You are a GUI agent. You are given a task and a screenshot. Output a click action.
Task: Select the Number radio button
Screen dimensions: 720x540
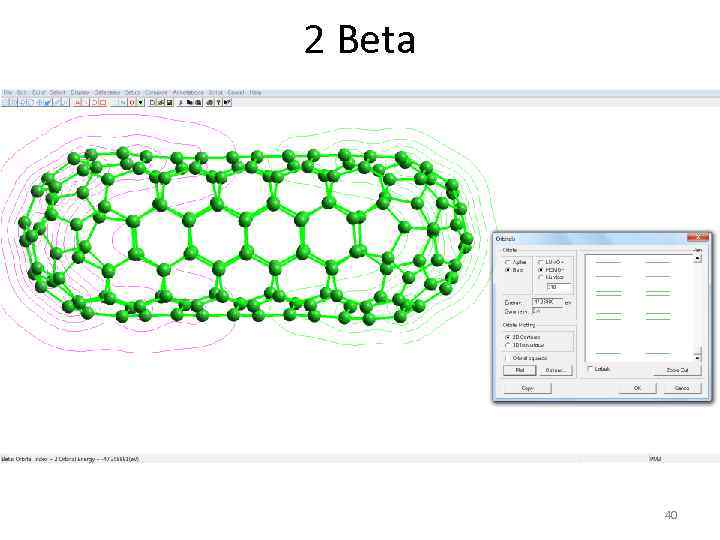tap(550, 277)
